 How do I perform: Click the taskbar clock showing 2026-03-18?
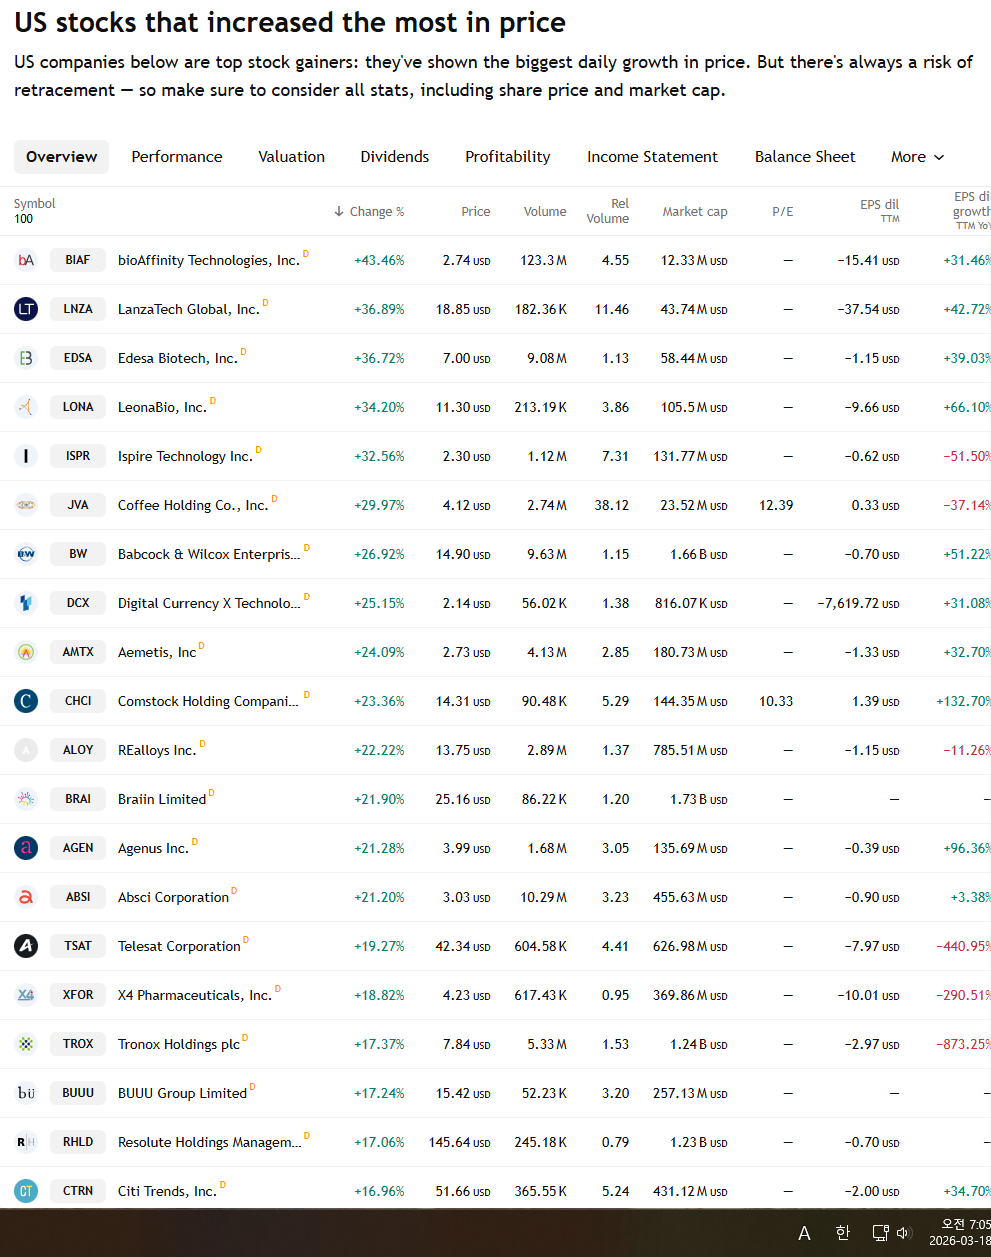pos(959,1233)
